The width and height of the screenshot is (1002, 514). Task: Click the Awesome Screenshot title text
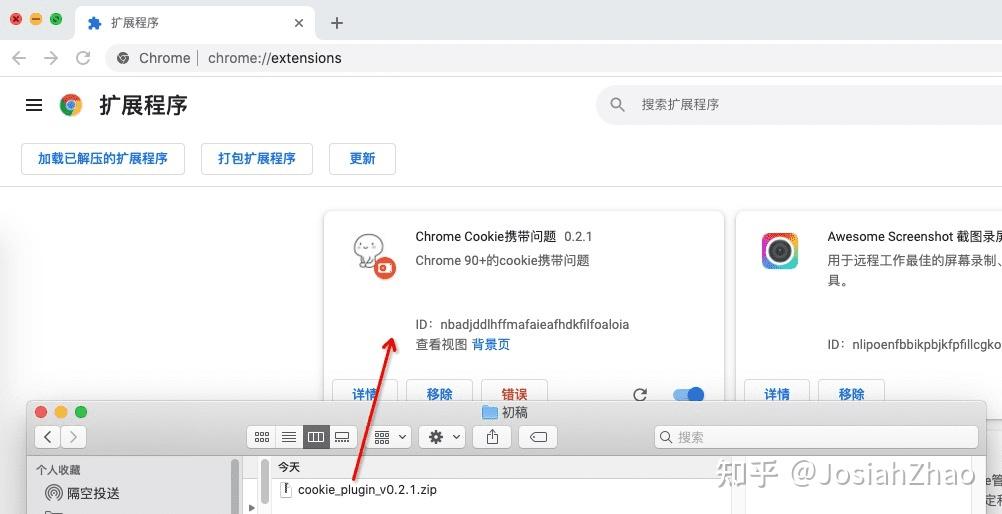point(914,237)
